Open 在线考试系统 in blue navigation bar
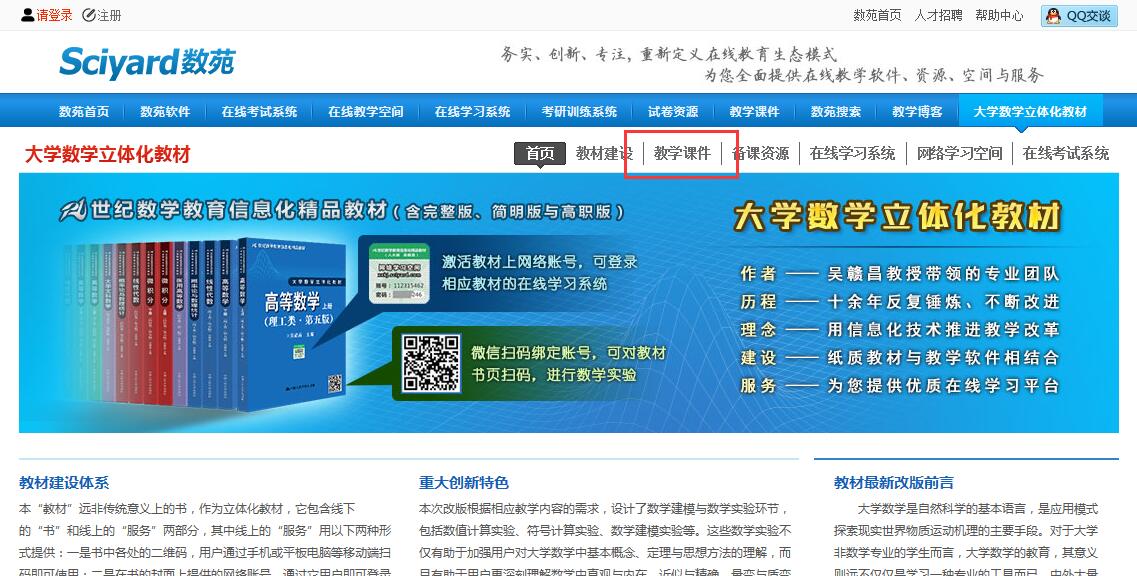This screenshot has width=1137, height=576. click(x=260, y=112)
